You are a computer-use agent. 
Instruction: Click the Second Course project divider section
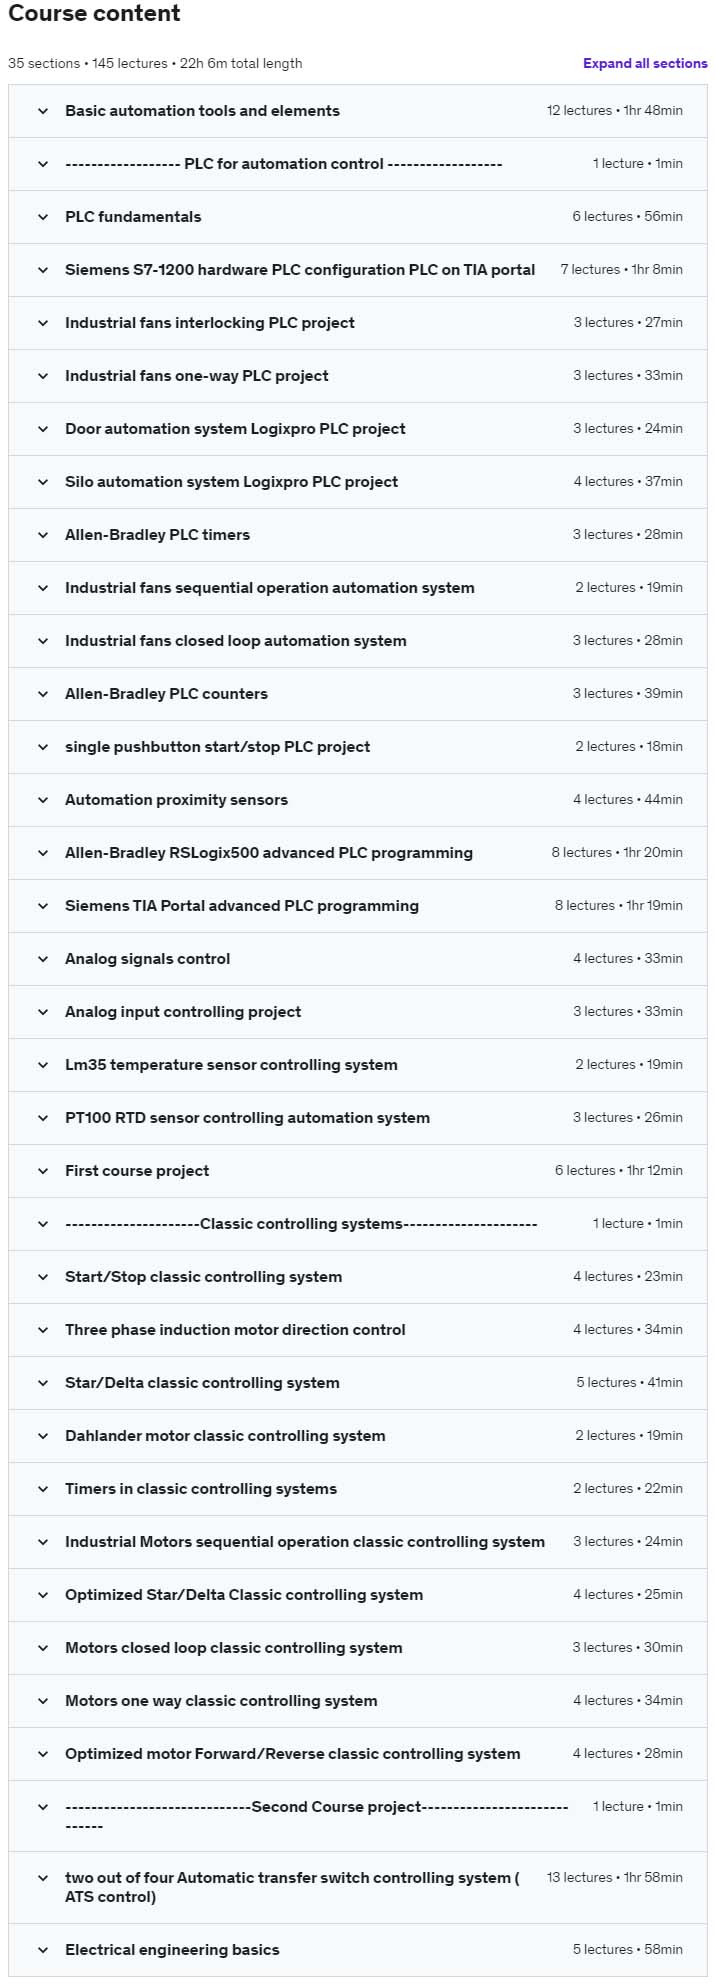click(358, 1817)
